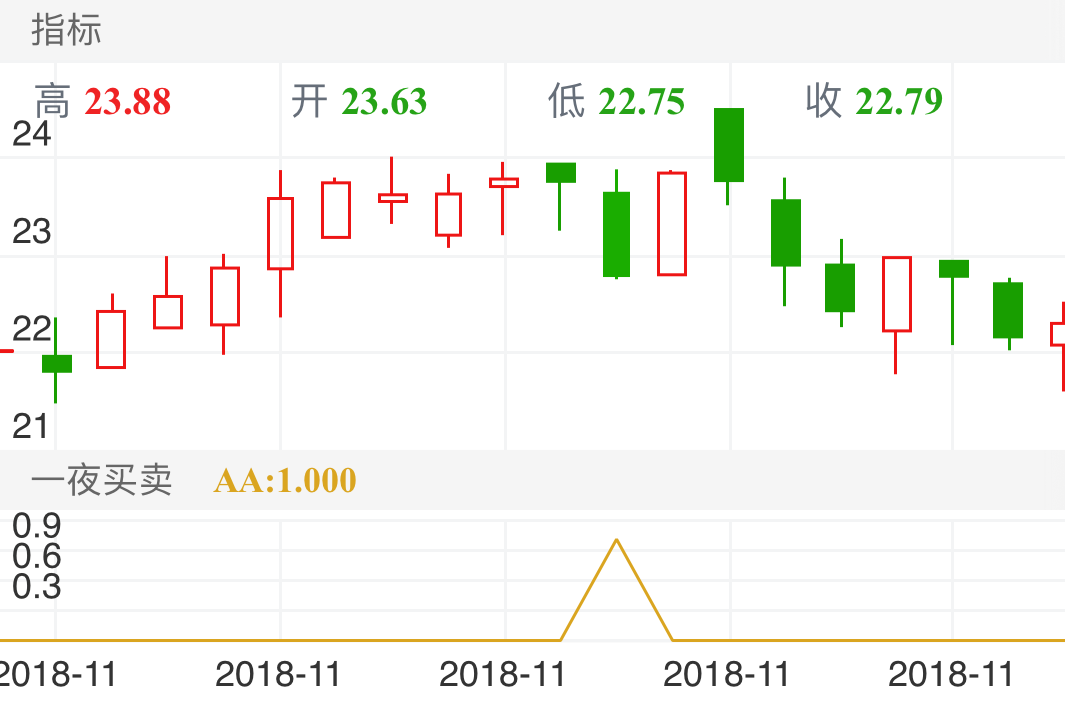Select the 21 price axis label

pos(30,426)
